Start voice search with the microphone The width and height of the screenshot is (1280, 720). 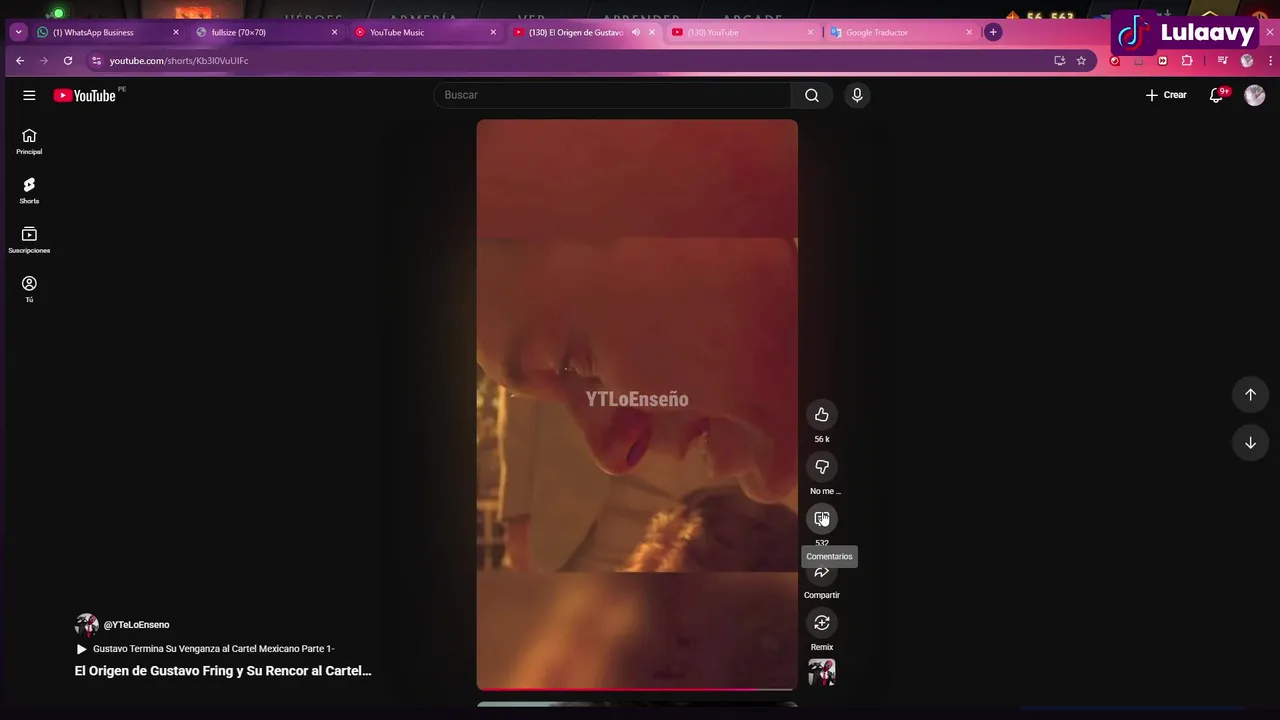(857, 95)
